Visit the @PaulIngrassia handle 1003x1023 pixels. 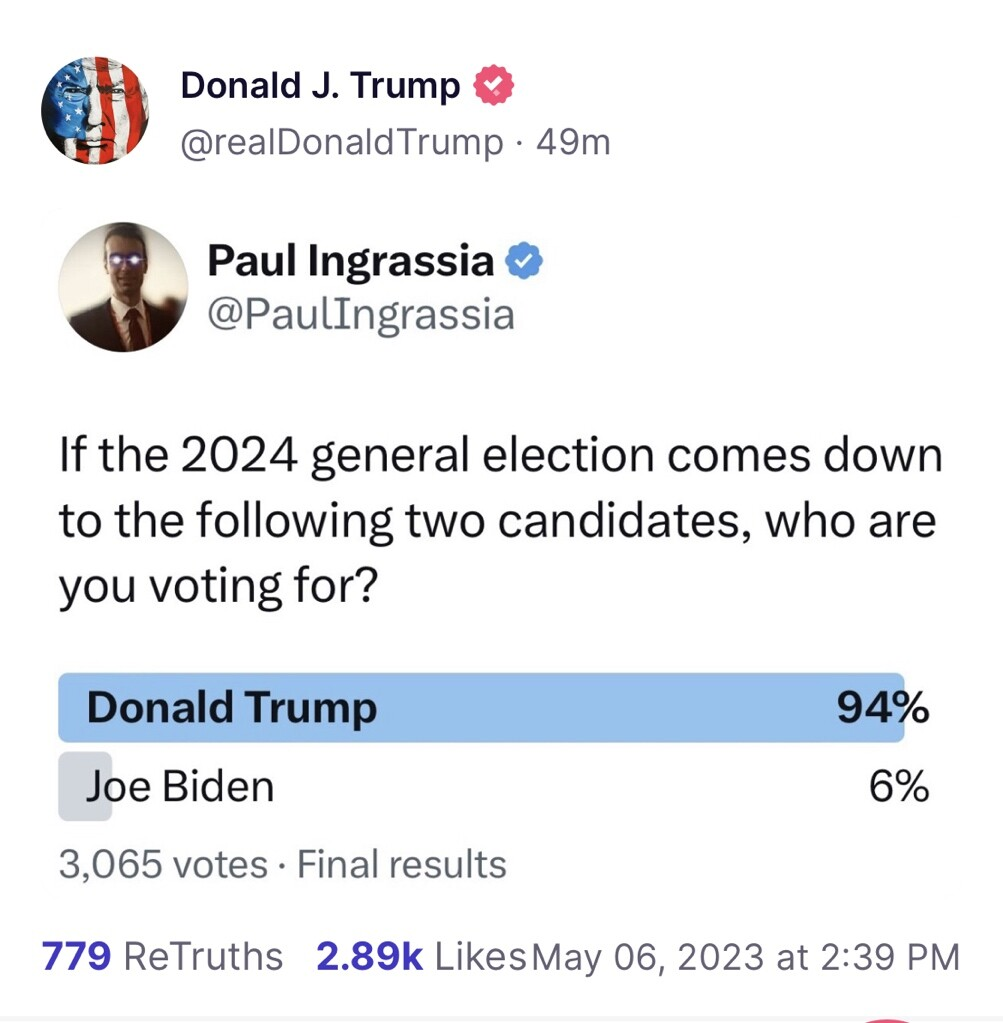360,315
